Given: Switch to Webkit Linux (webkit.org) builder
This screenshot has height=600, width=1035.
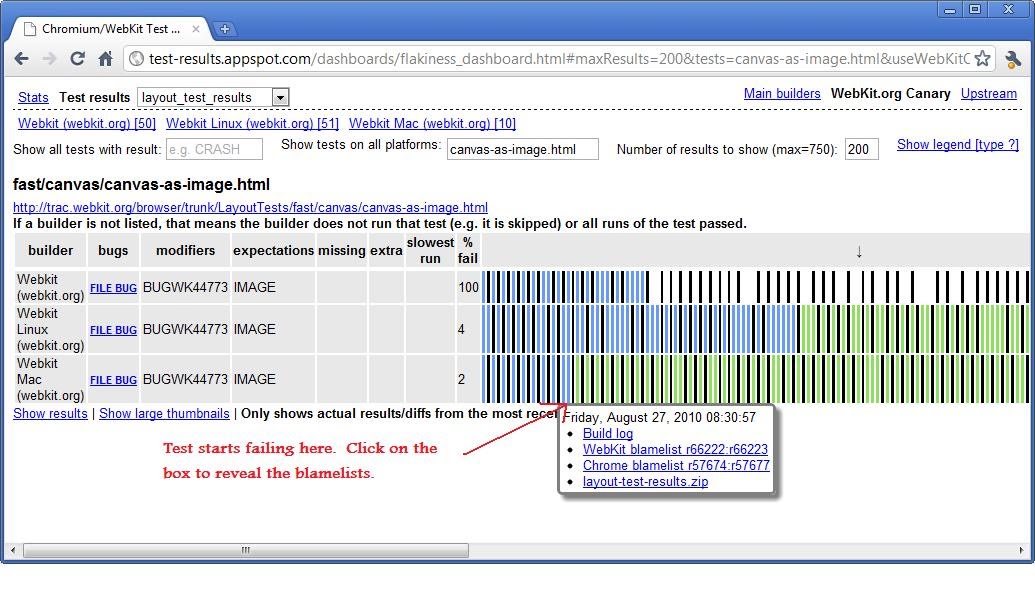Looking at the screenshot, I should coord(252,124).
